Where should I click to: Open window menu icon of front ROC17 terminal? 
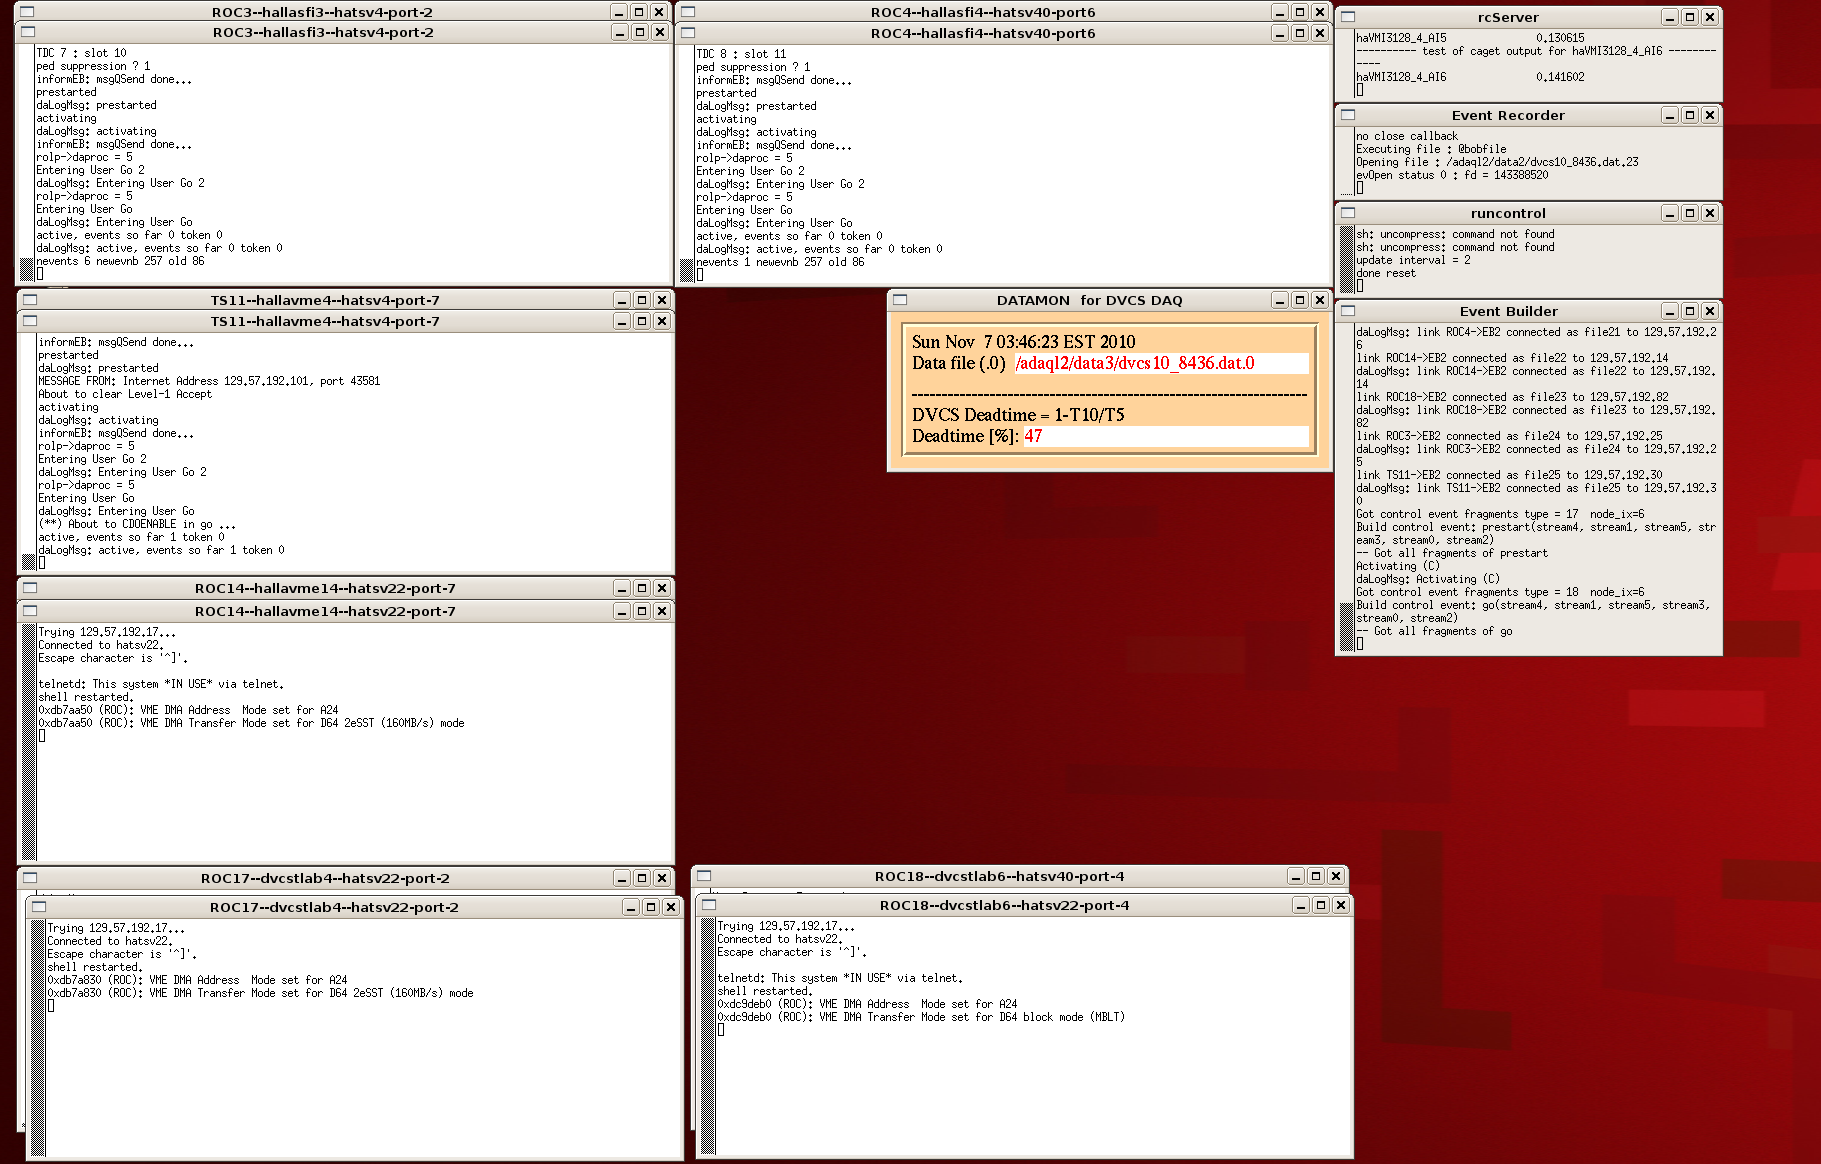coord(39,907)
